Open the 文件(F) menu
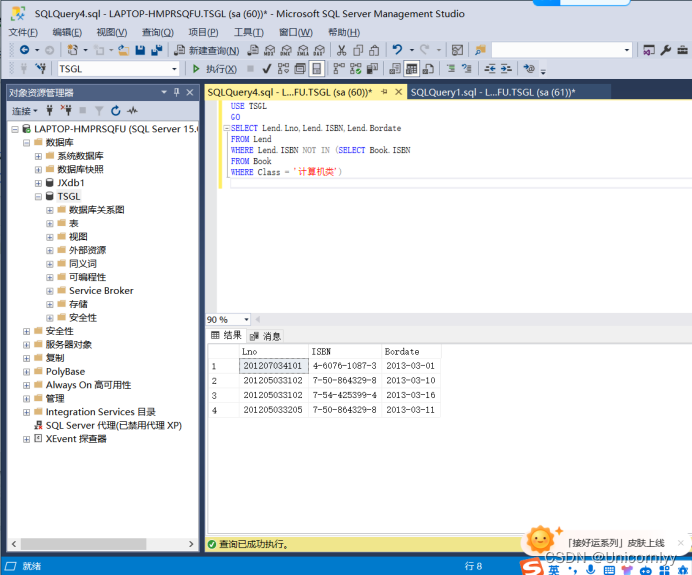The width and height of the screenshot is (692, 575). point(23,32)
